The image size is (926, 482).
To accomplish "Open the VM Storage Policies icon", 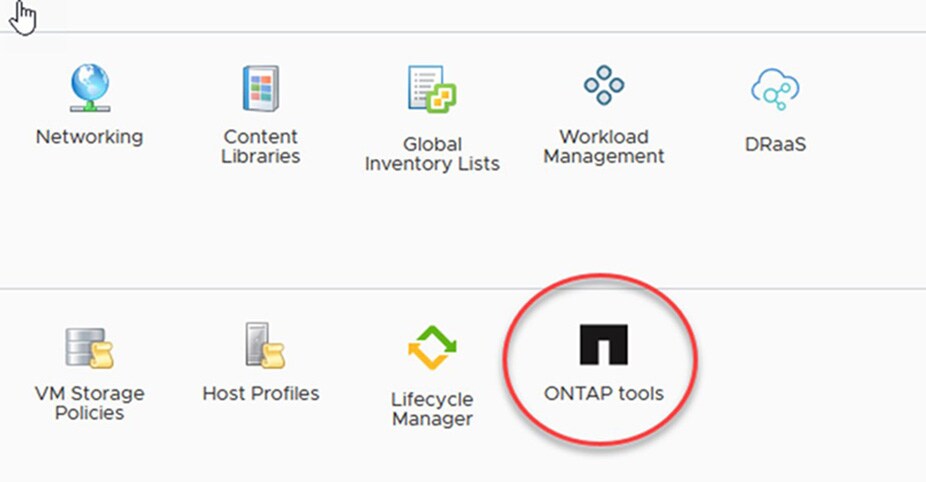I will 89,348.
